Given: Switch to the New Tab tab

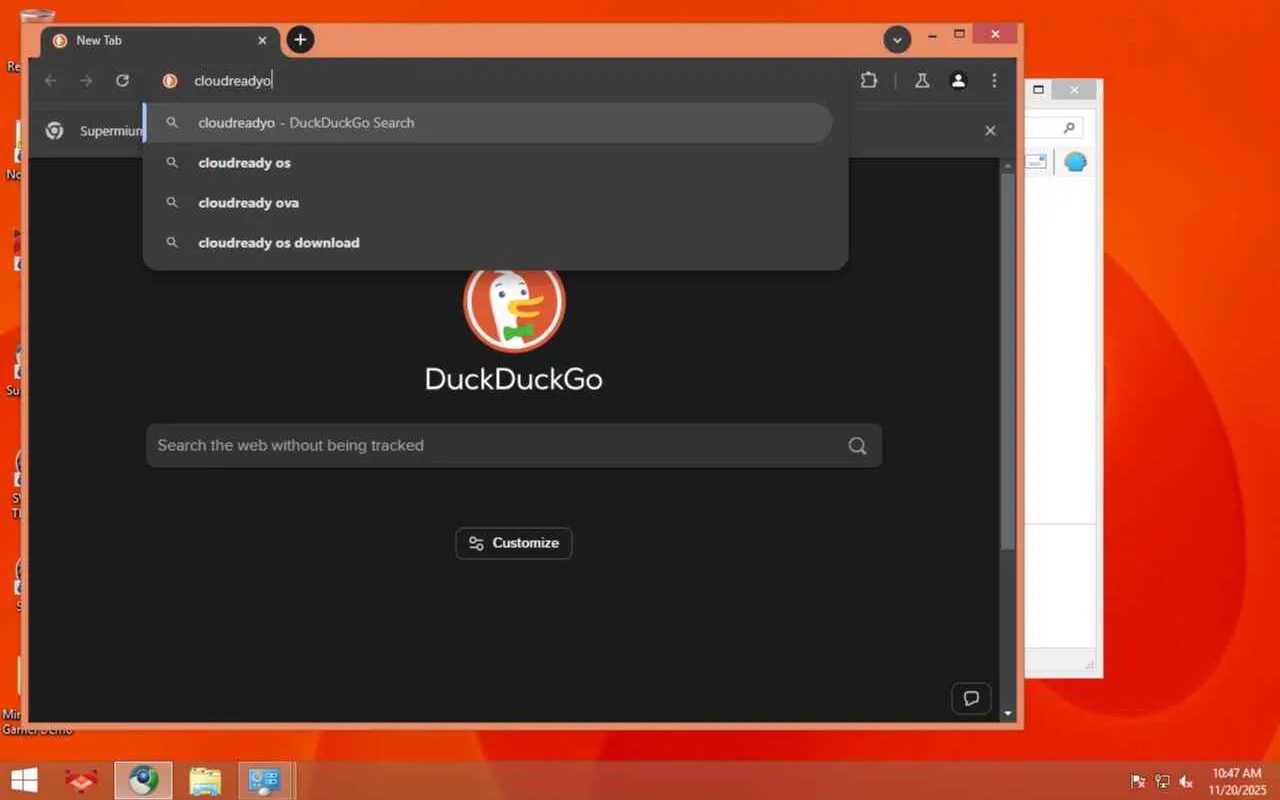Looking at the screenshot, I should [x=160, y=41].
